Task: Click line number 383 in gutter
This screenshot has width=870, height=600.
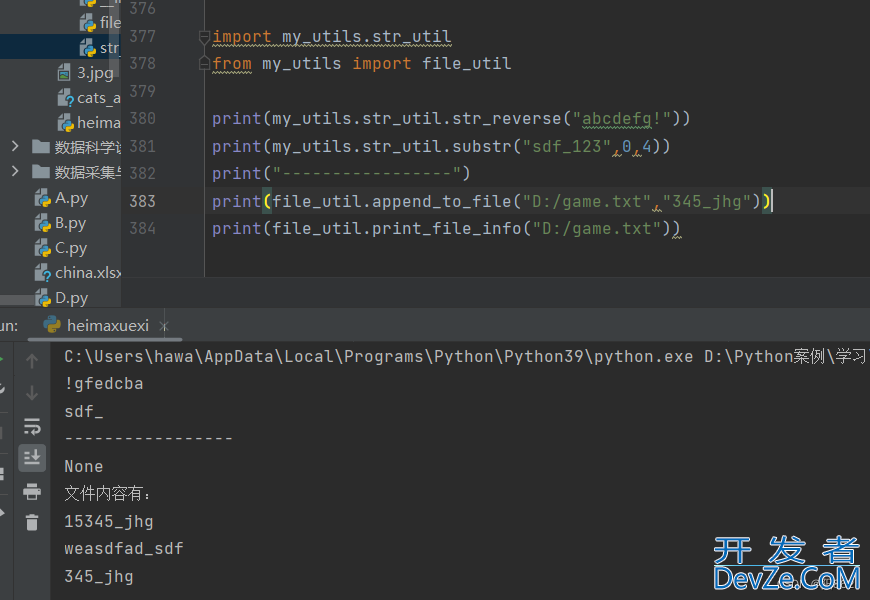Action: pyautogui.click(x=142, y=201)
